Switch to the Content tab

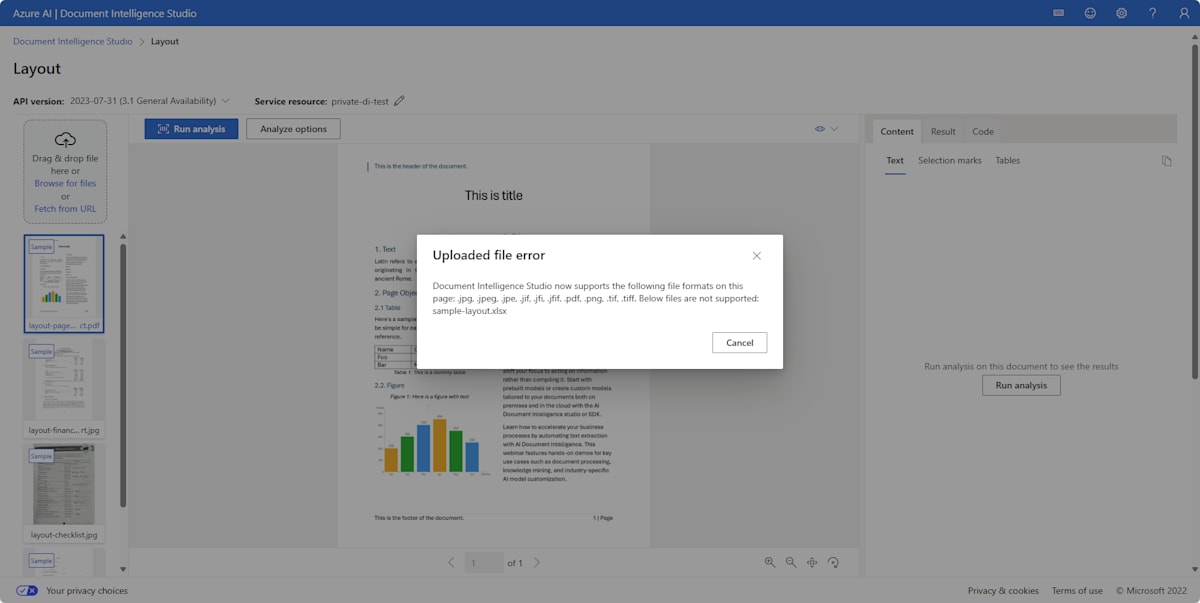coord(897,131)
